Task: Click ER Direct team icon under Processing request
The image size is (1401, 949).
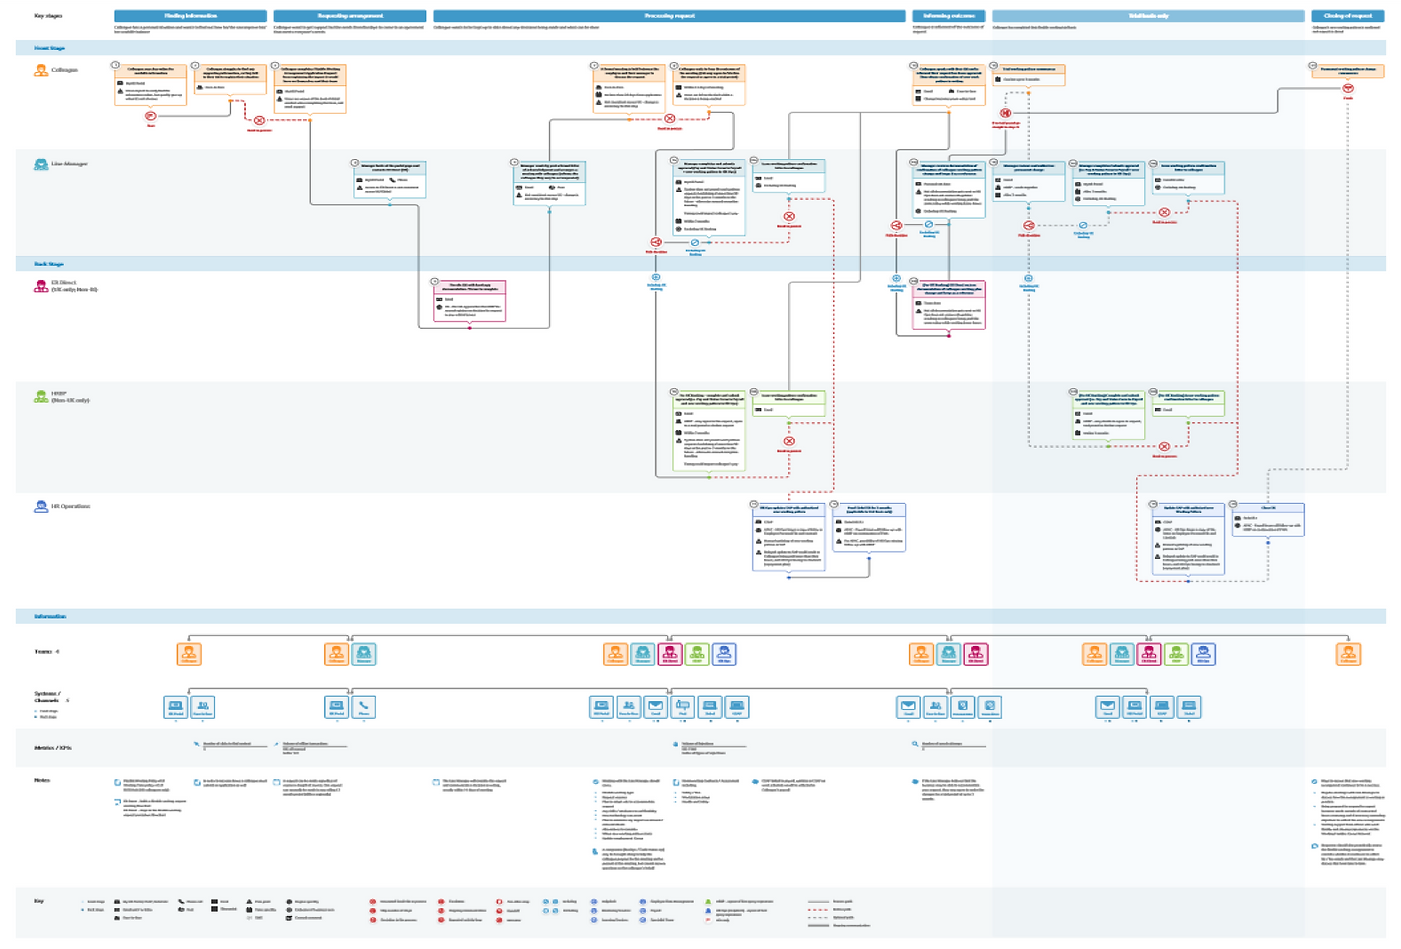Action: (x=670, y=654)
